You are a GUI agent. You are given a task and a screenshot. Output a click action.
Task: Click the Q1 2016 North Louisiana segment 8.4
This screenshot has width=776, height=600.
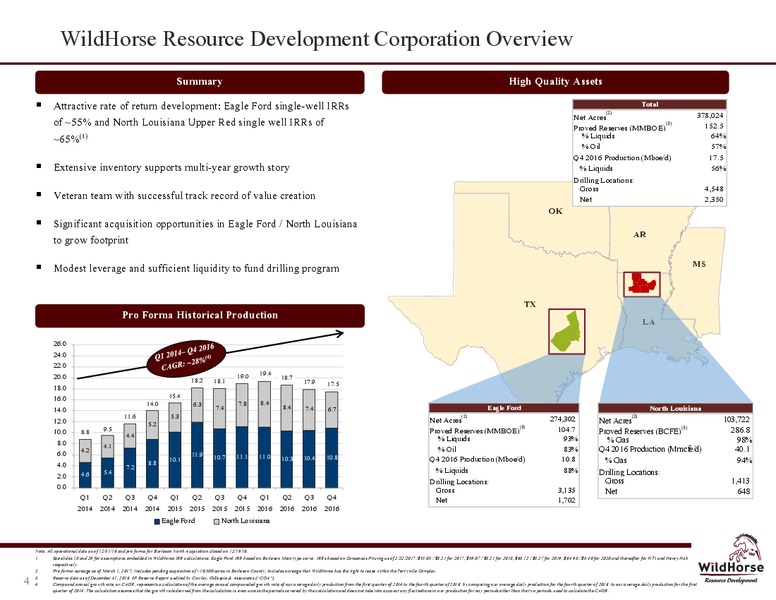pyautogui.click(x=264, y=404)
